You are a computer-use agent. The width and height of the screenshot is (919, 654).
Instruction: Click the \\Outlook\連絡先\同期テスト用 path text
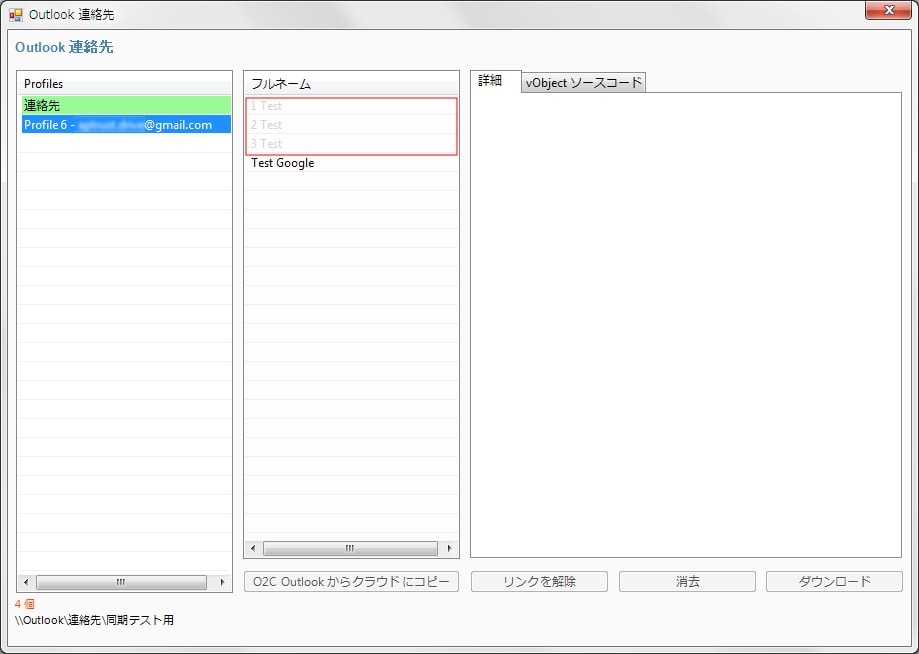(x=94, y=620)
